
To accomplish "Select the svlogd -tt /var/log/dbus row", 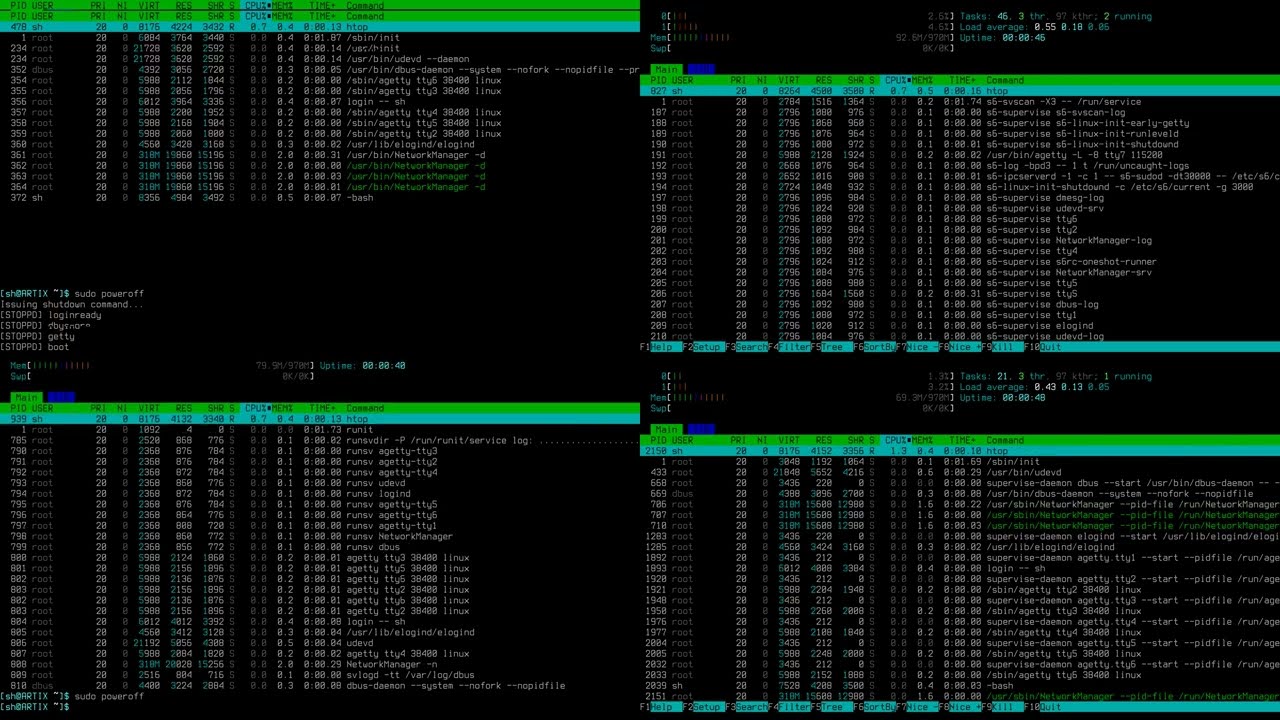I will click(x=320, y=675).
